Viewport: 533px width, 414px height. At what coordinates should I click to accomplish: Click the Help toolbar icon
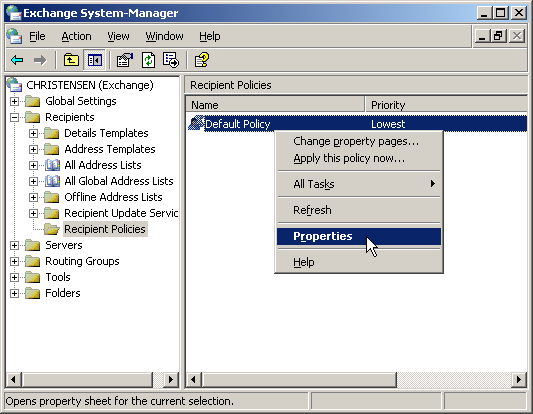coord(202,61)
